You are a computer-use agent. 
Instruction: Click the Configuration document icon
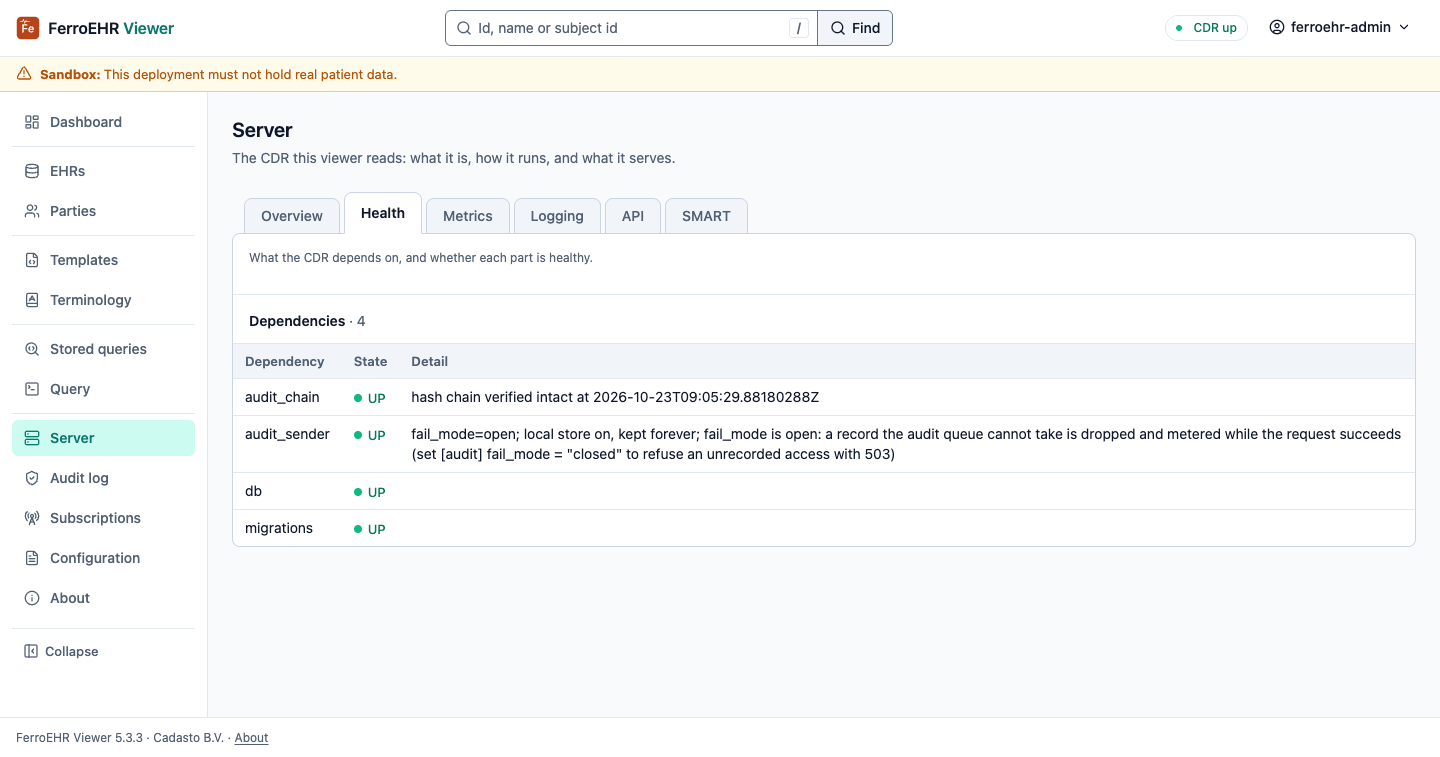click(x=32, y=558)
